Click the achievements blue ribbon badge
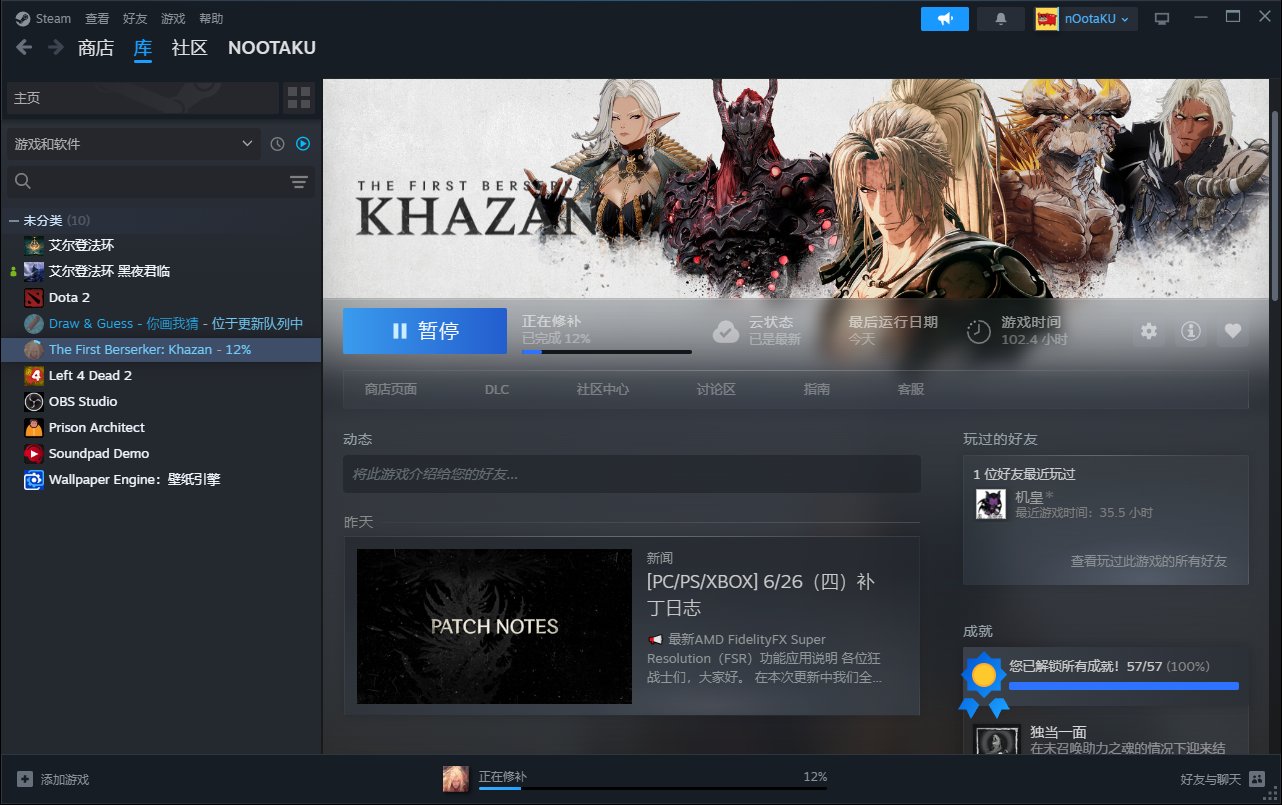Viewport: 1282px width, 805px height. [x=984, y=684]
